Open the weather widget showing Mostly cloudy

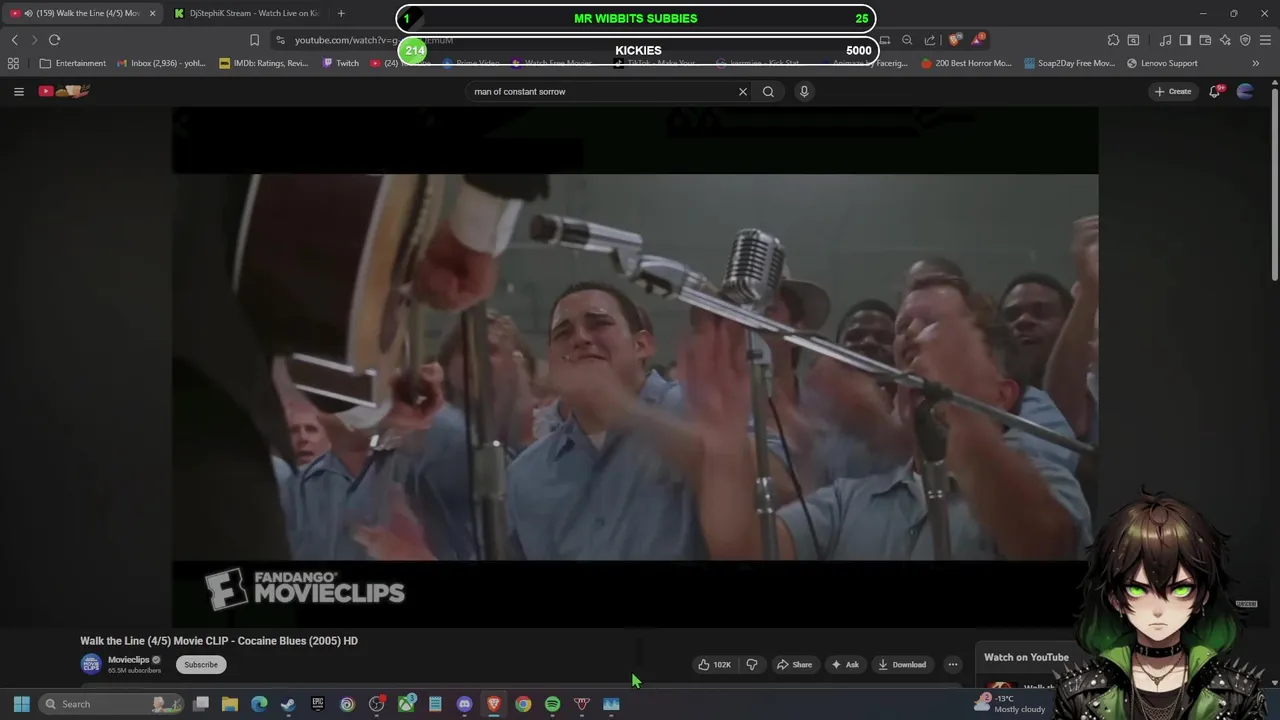point(1010,704)
